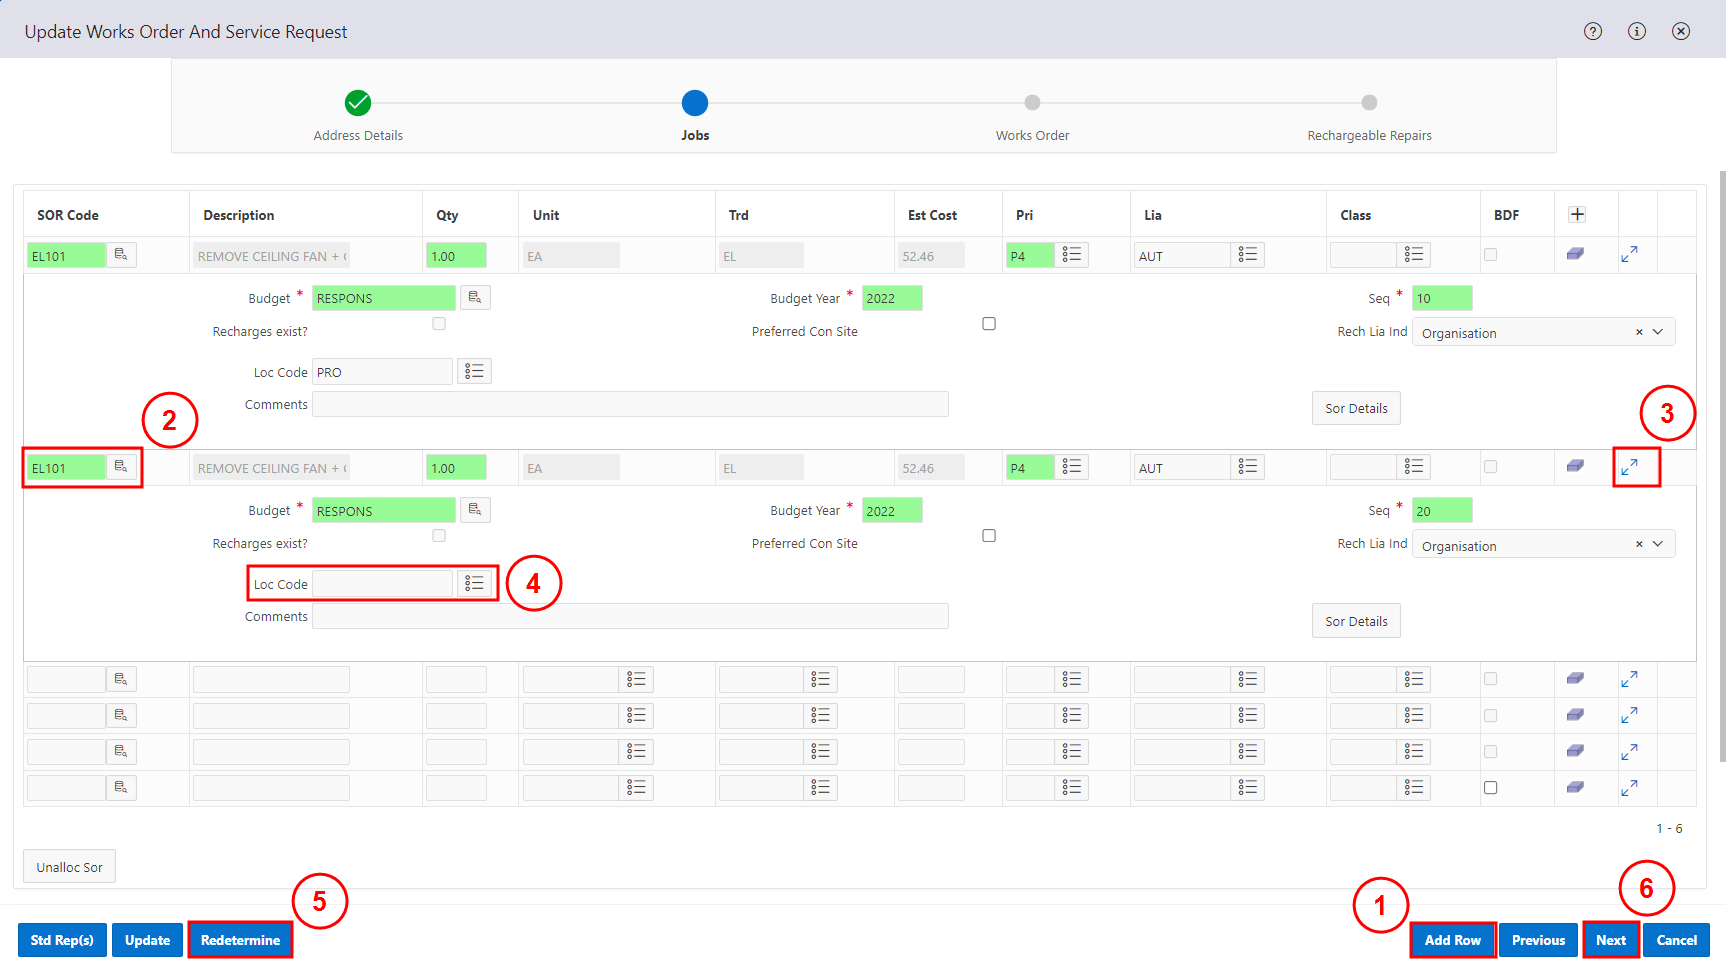Toggle BDF checkbox in first empty row

(x=1491, y=679)
